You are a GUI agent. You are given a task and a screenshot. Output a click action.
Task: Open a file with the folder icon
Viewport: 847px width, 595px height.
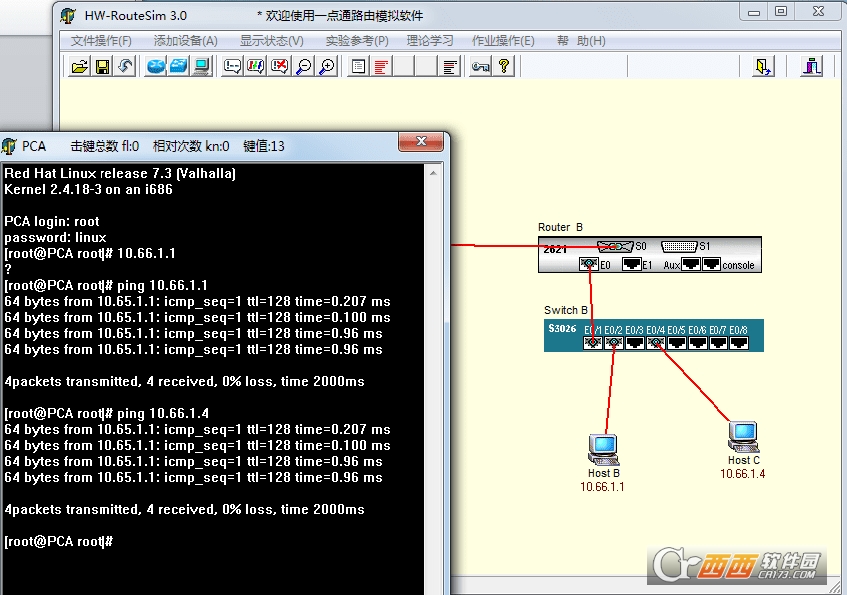tap(79, 66)
